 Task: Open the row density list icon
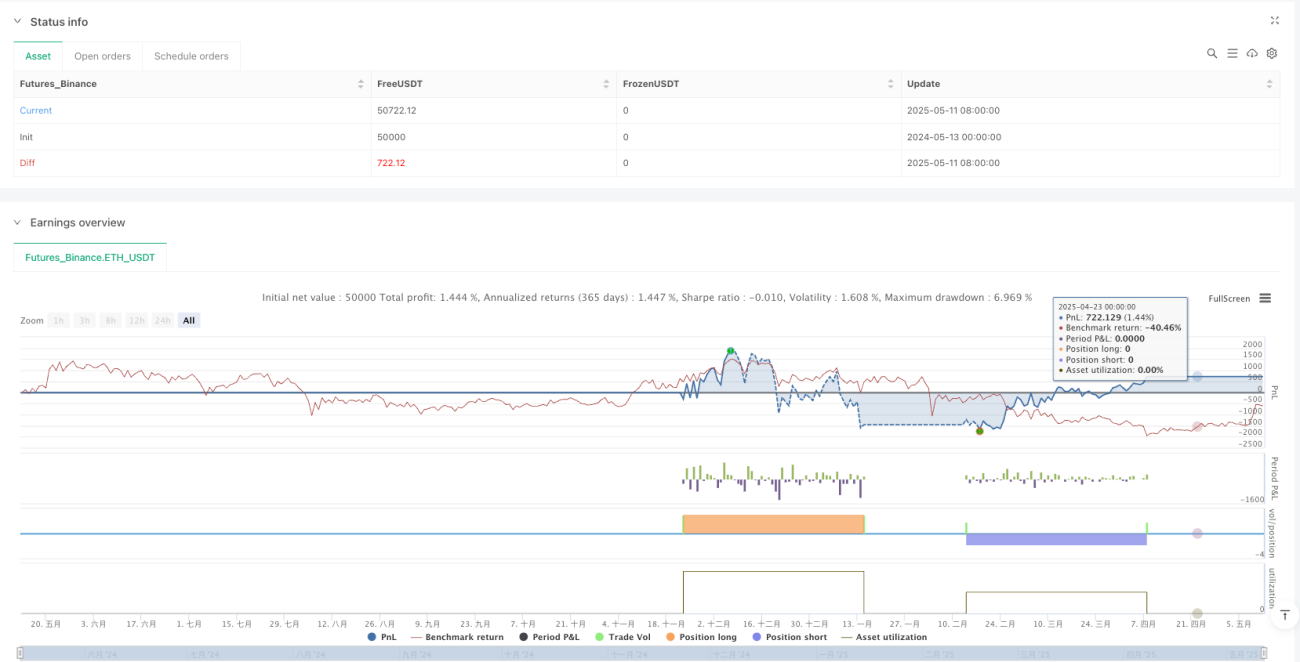[1232, 53]
